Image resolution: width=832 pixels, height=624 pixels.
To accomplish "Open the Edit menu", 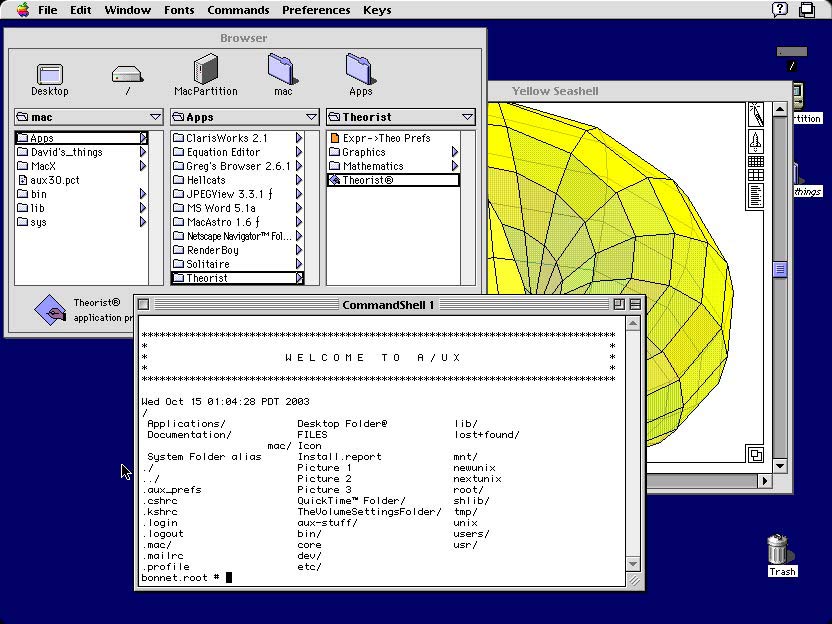I will (81, 10).
